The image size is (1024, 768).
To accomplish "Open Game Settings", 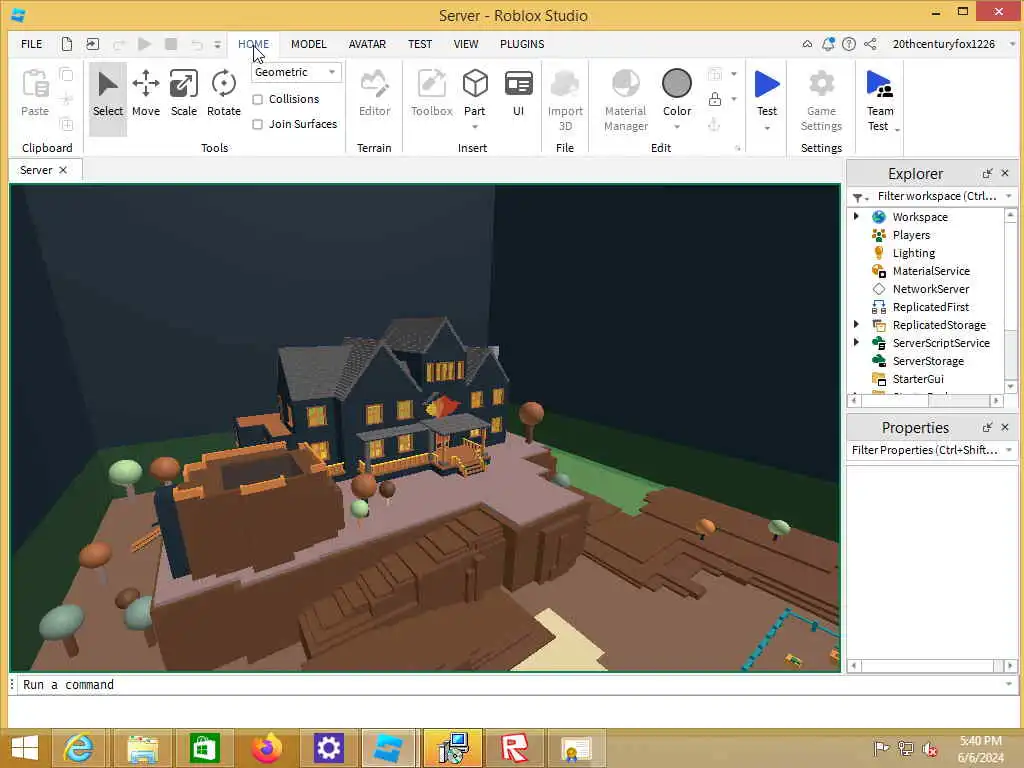I will pos(821,101).
